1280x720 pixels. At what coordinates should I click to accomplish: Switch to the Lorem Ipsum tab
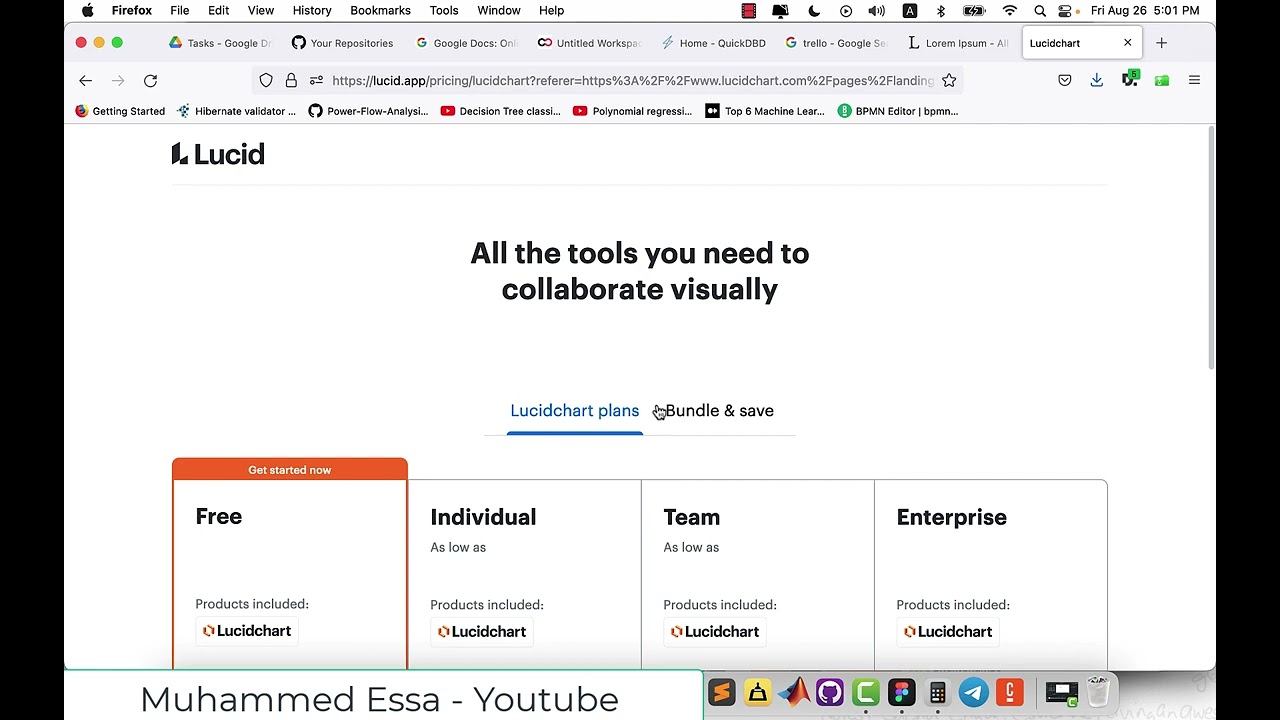pyautogui.click(x=958, y=43)
